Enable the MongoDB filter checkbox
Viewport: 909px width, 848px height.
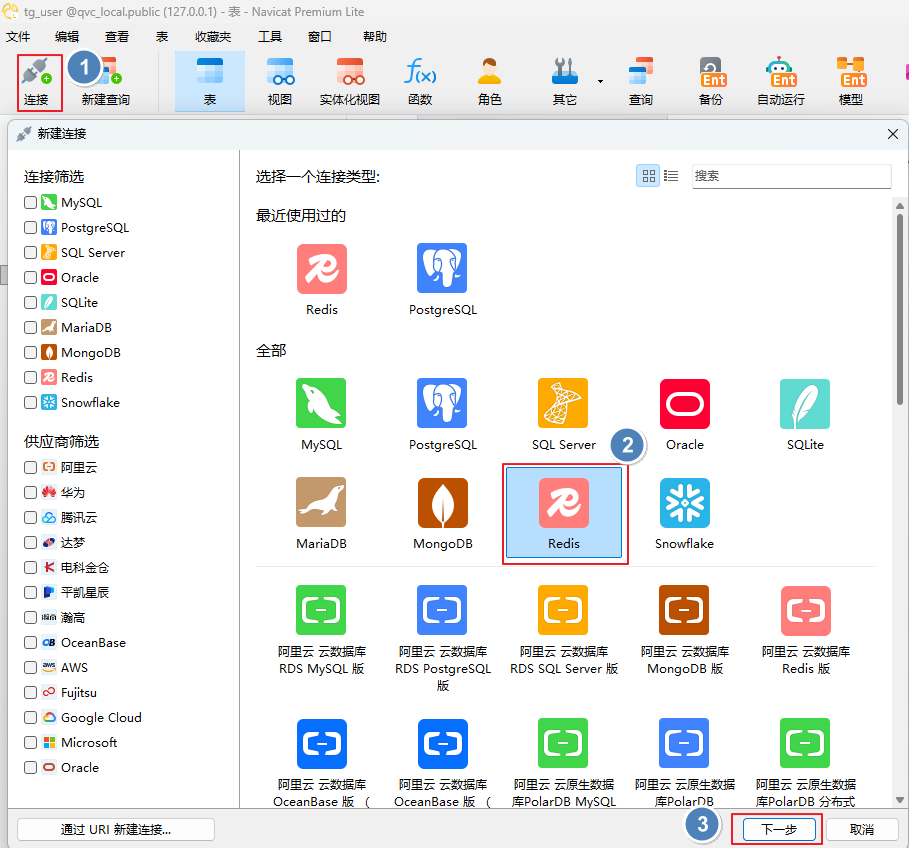coord(30,352)
